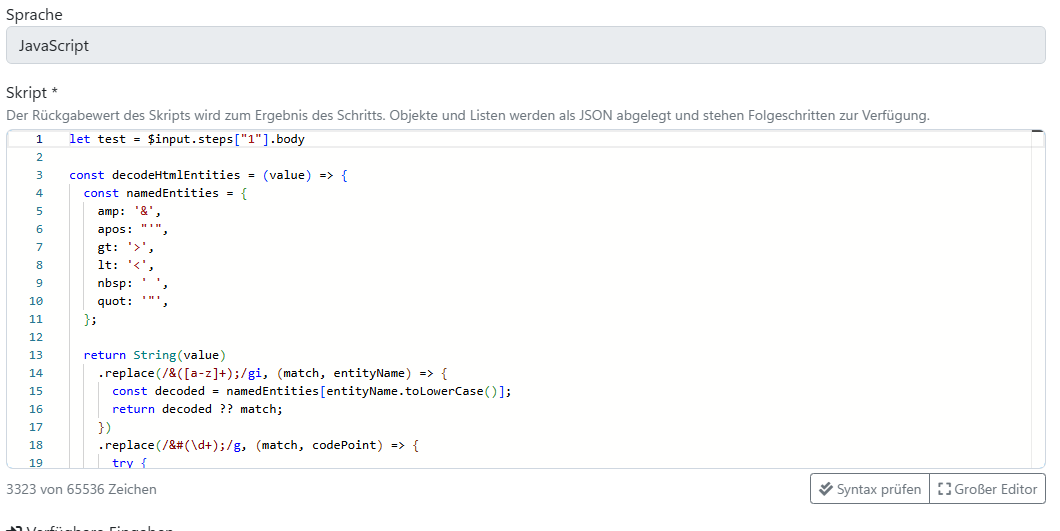Click 'return String(value)' on line 13

(154, 355)
